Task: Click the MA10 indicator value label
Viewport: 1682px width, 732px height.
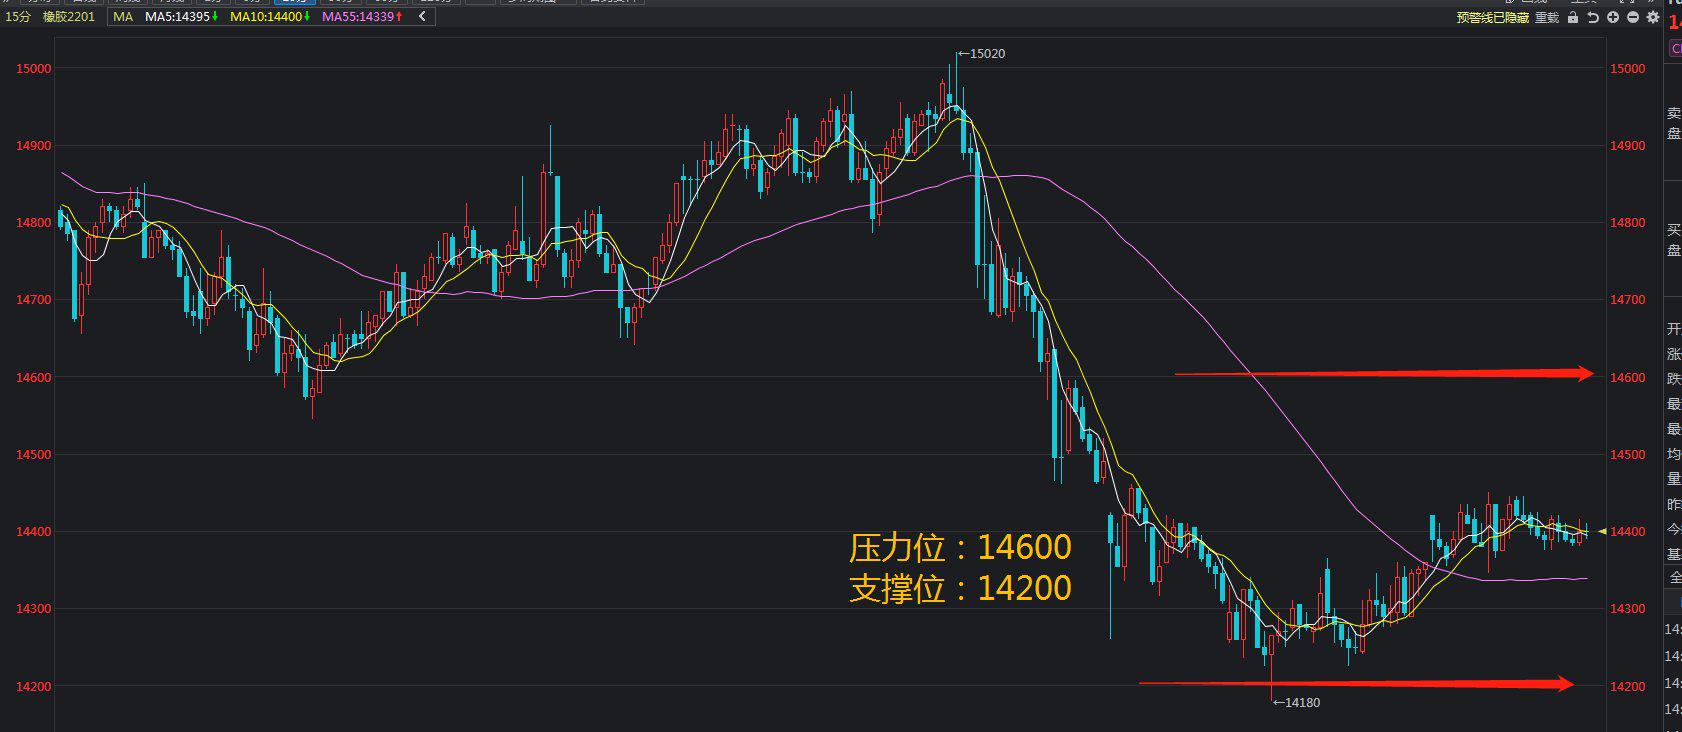Action: (x=269, y=17)
